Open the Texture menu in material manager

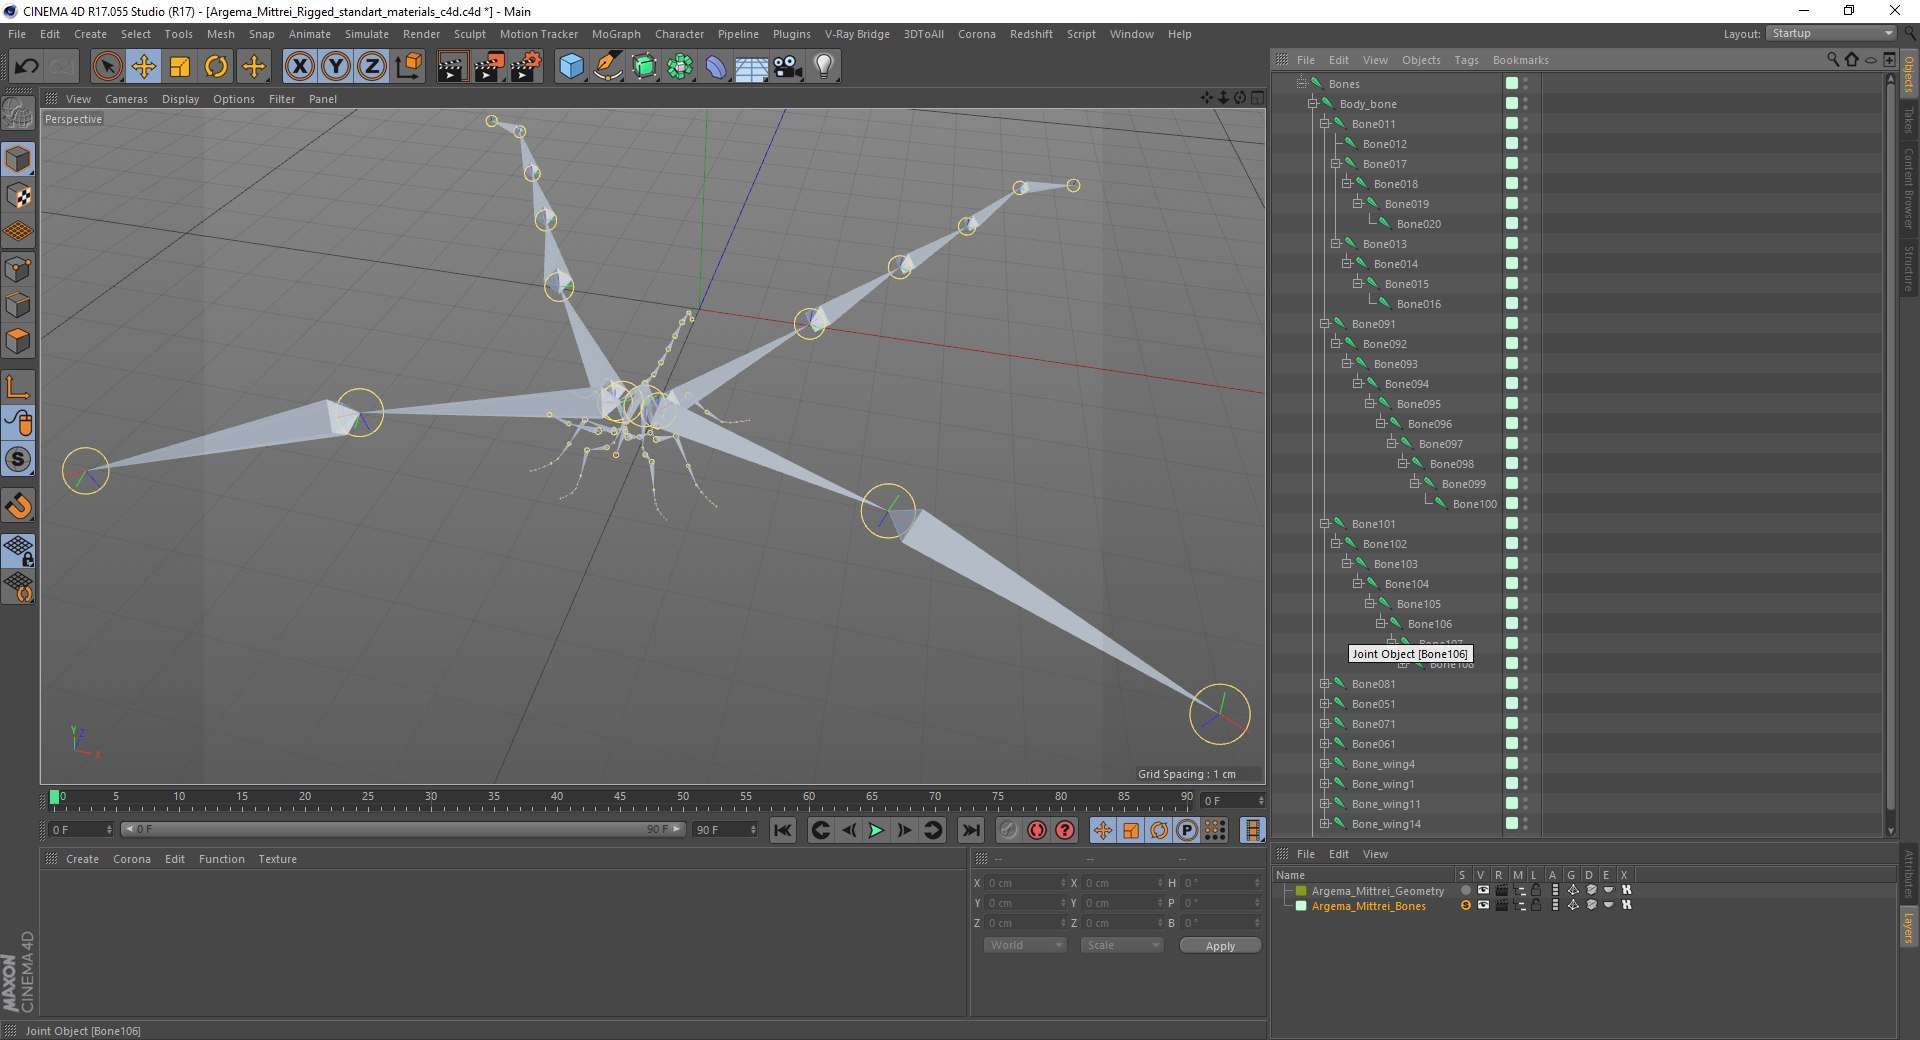277,859
